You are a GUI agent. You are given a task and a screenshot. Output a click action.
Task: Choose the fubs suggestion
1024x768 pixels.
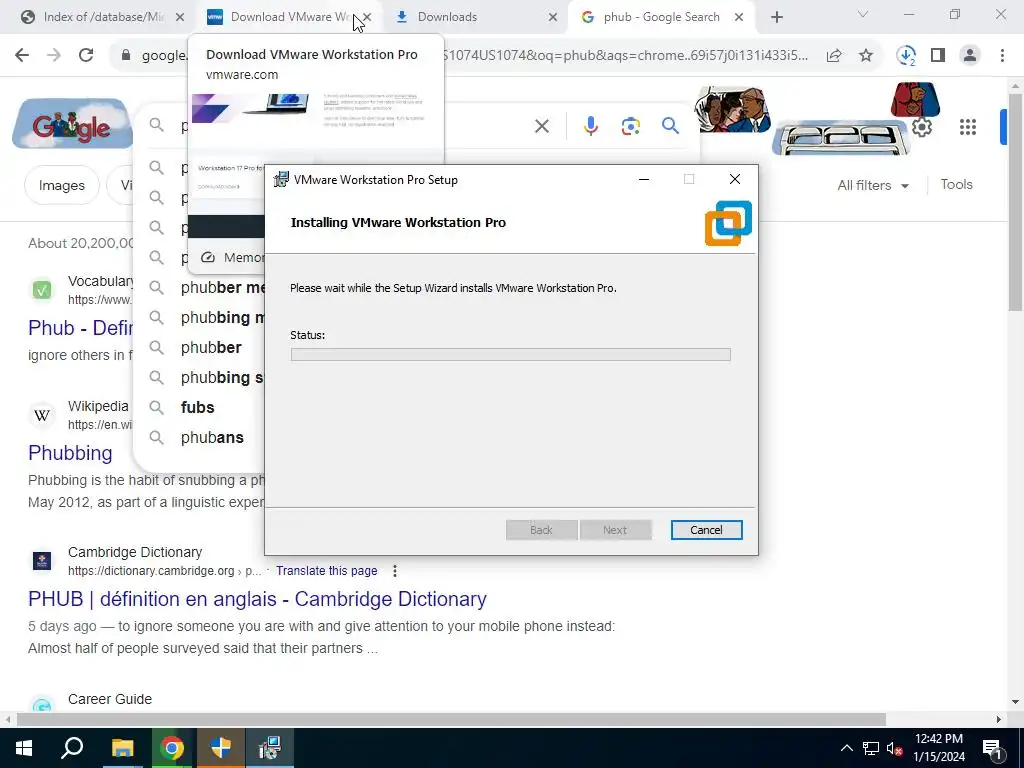[197, 408]
